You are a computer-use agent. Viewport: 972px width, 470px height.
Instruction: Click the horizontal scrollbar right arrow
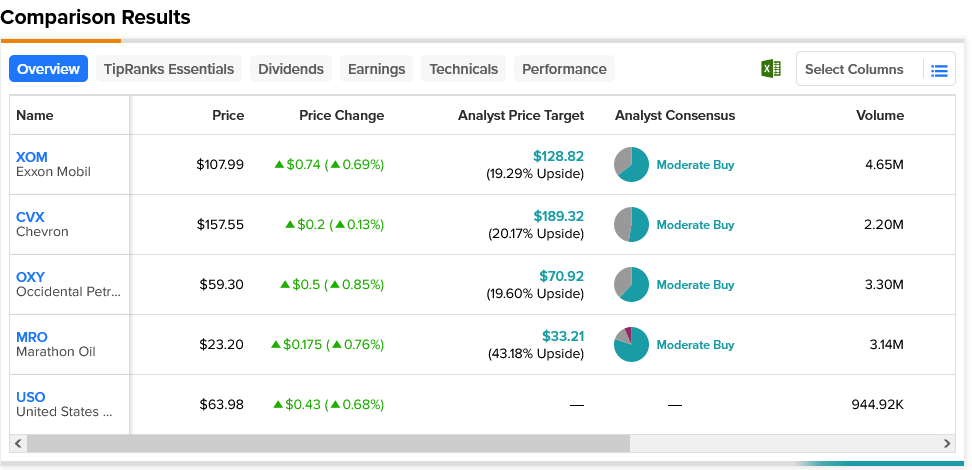[x=947, y=443]
